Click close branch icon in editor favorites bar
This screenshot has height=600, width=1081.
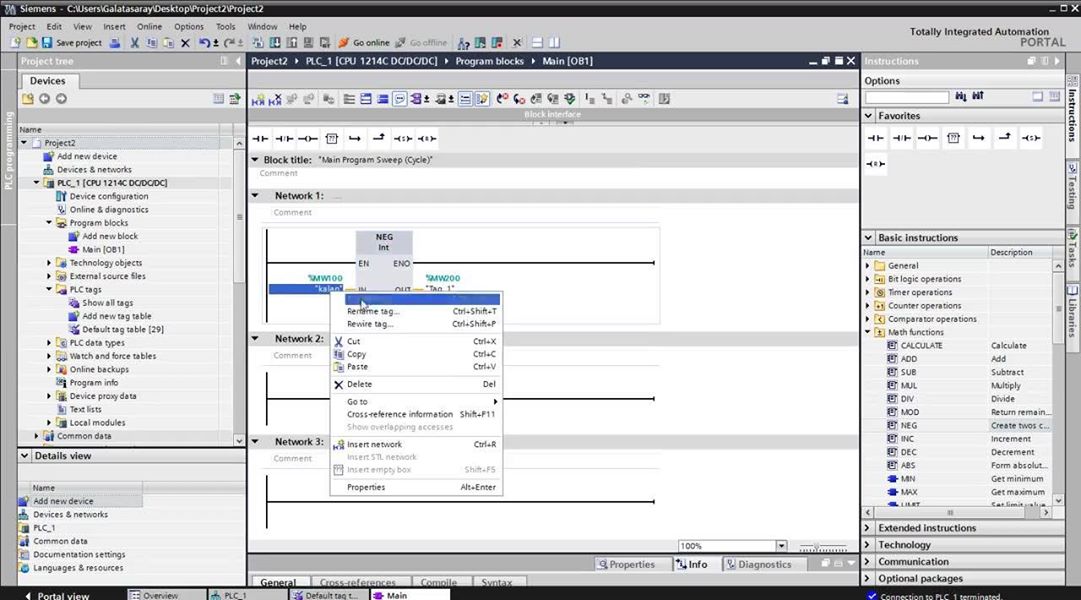click(x=378, y=139)
